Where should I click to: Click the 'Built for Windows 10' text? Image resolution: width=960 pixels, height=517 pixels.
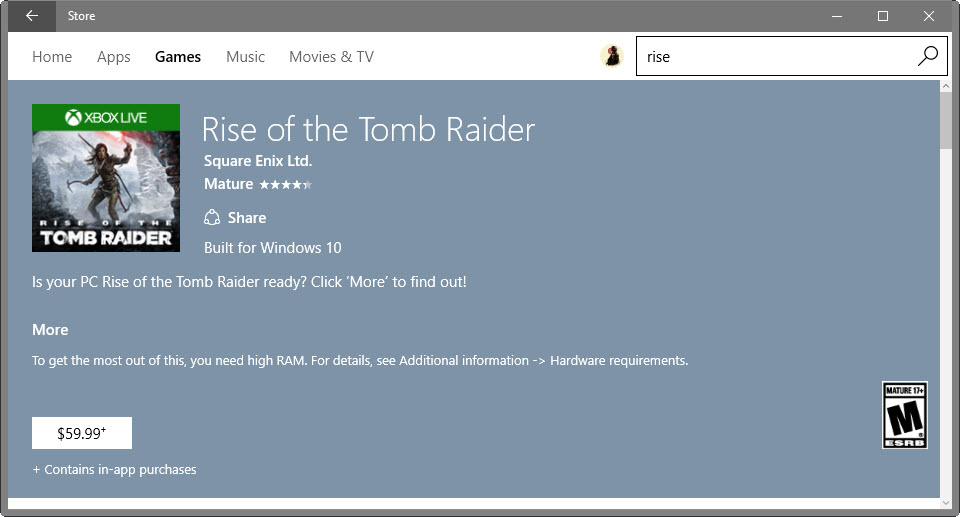tap(272, 247)
